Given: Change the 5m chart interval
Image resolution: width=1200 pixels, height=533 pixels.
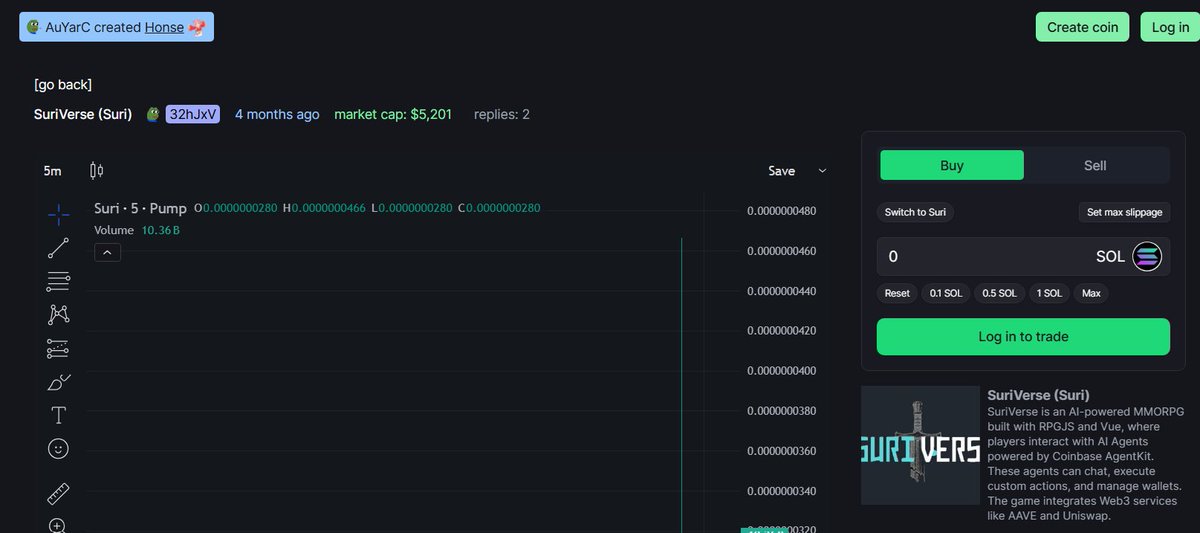Looking at the screenshot, I should point(52,171).
